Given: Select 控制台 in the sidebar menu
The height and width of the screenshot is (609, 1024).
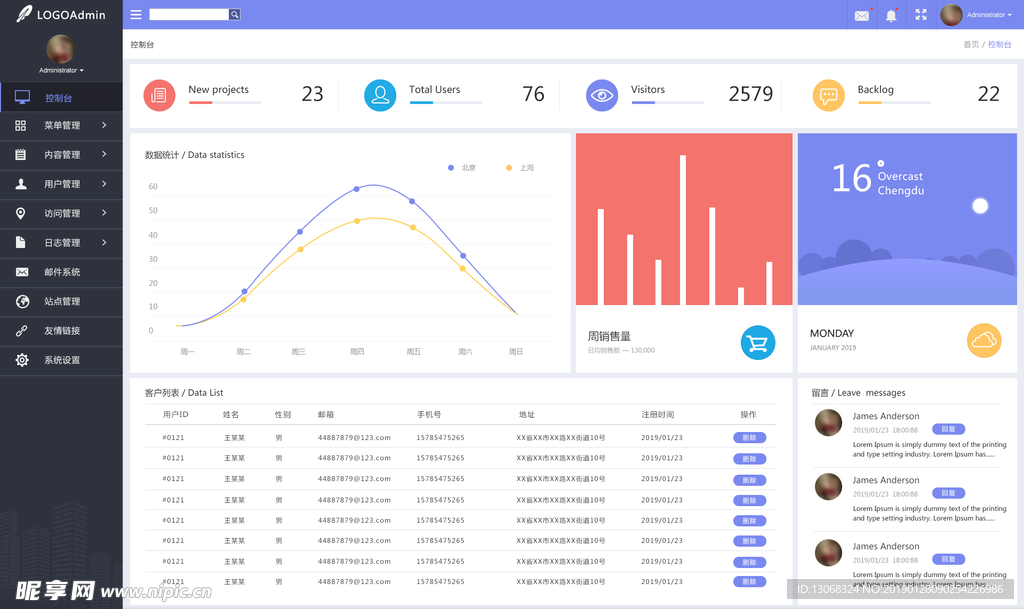Looking at the screenshot, I should tap(60, 96).
